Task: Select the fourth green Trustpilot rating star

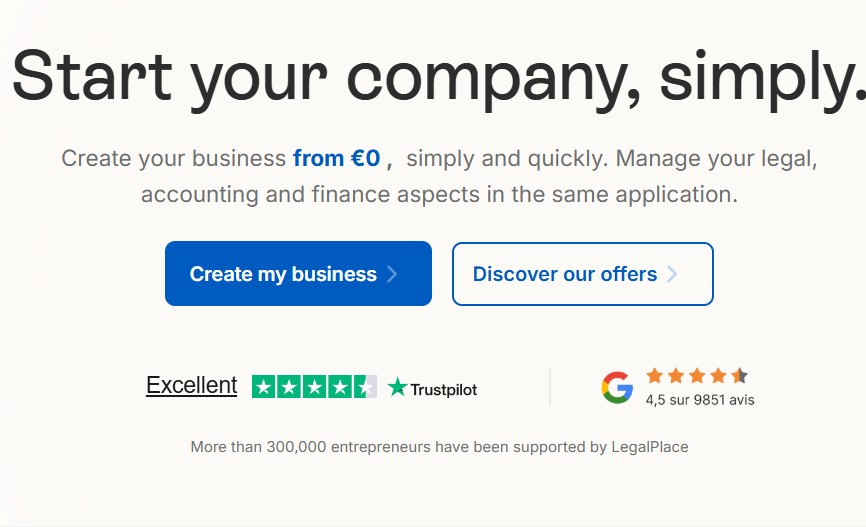Action: (340, 387)
